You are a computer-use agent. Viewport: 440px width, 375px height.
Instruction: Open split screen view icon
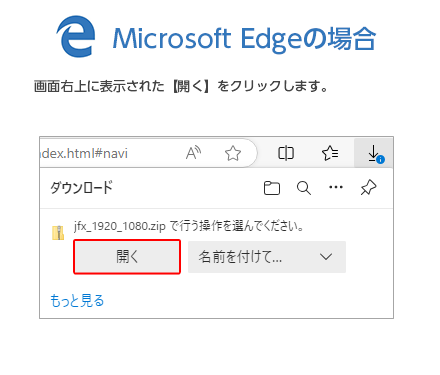pos(286,153)
